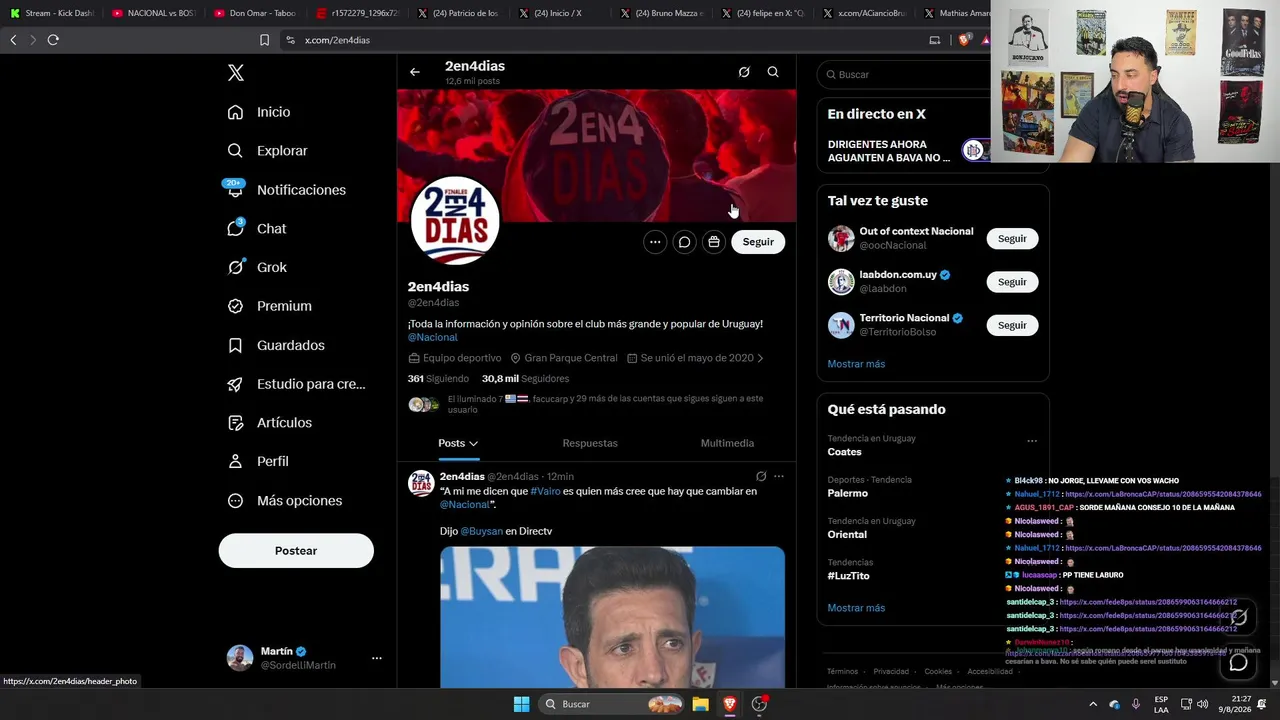Open the profile's three-dot more menu

[655, 242]
